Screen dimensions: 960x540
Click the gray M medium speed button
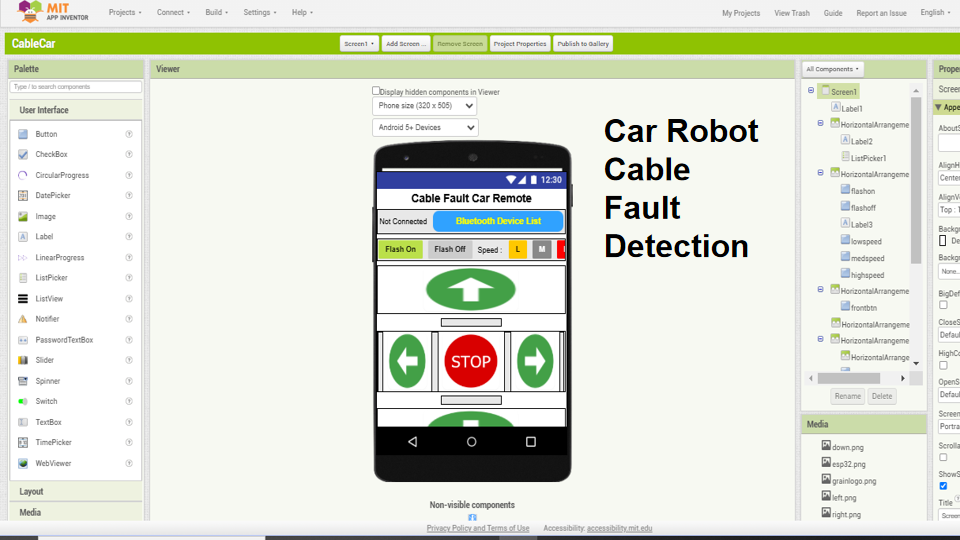pos(542,249)
